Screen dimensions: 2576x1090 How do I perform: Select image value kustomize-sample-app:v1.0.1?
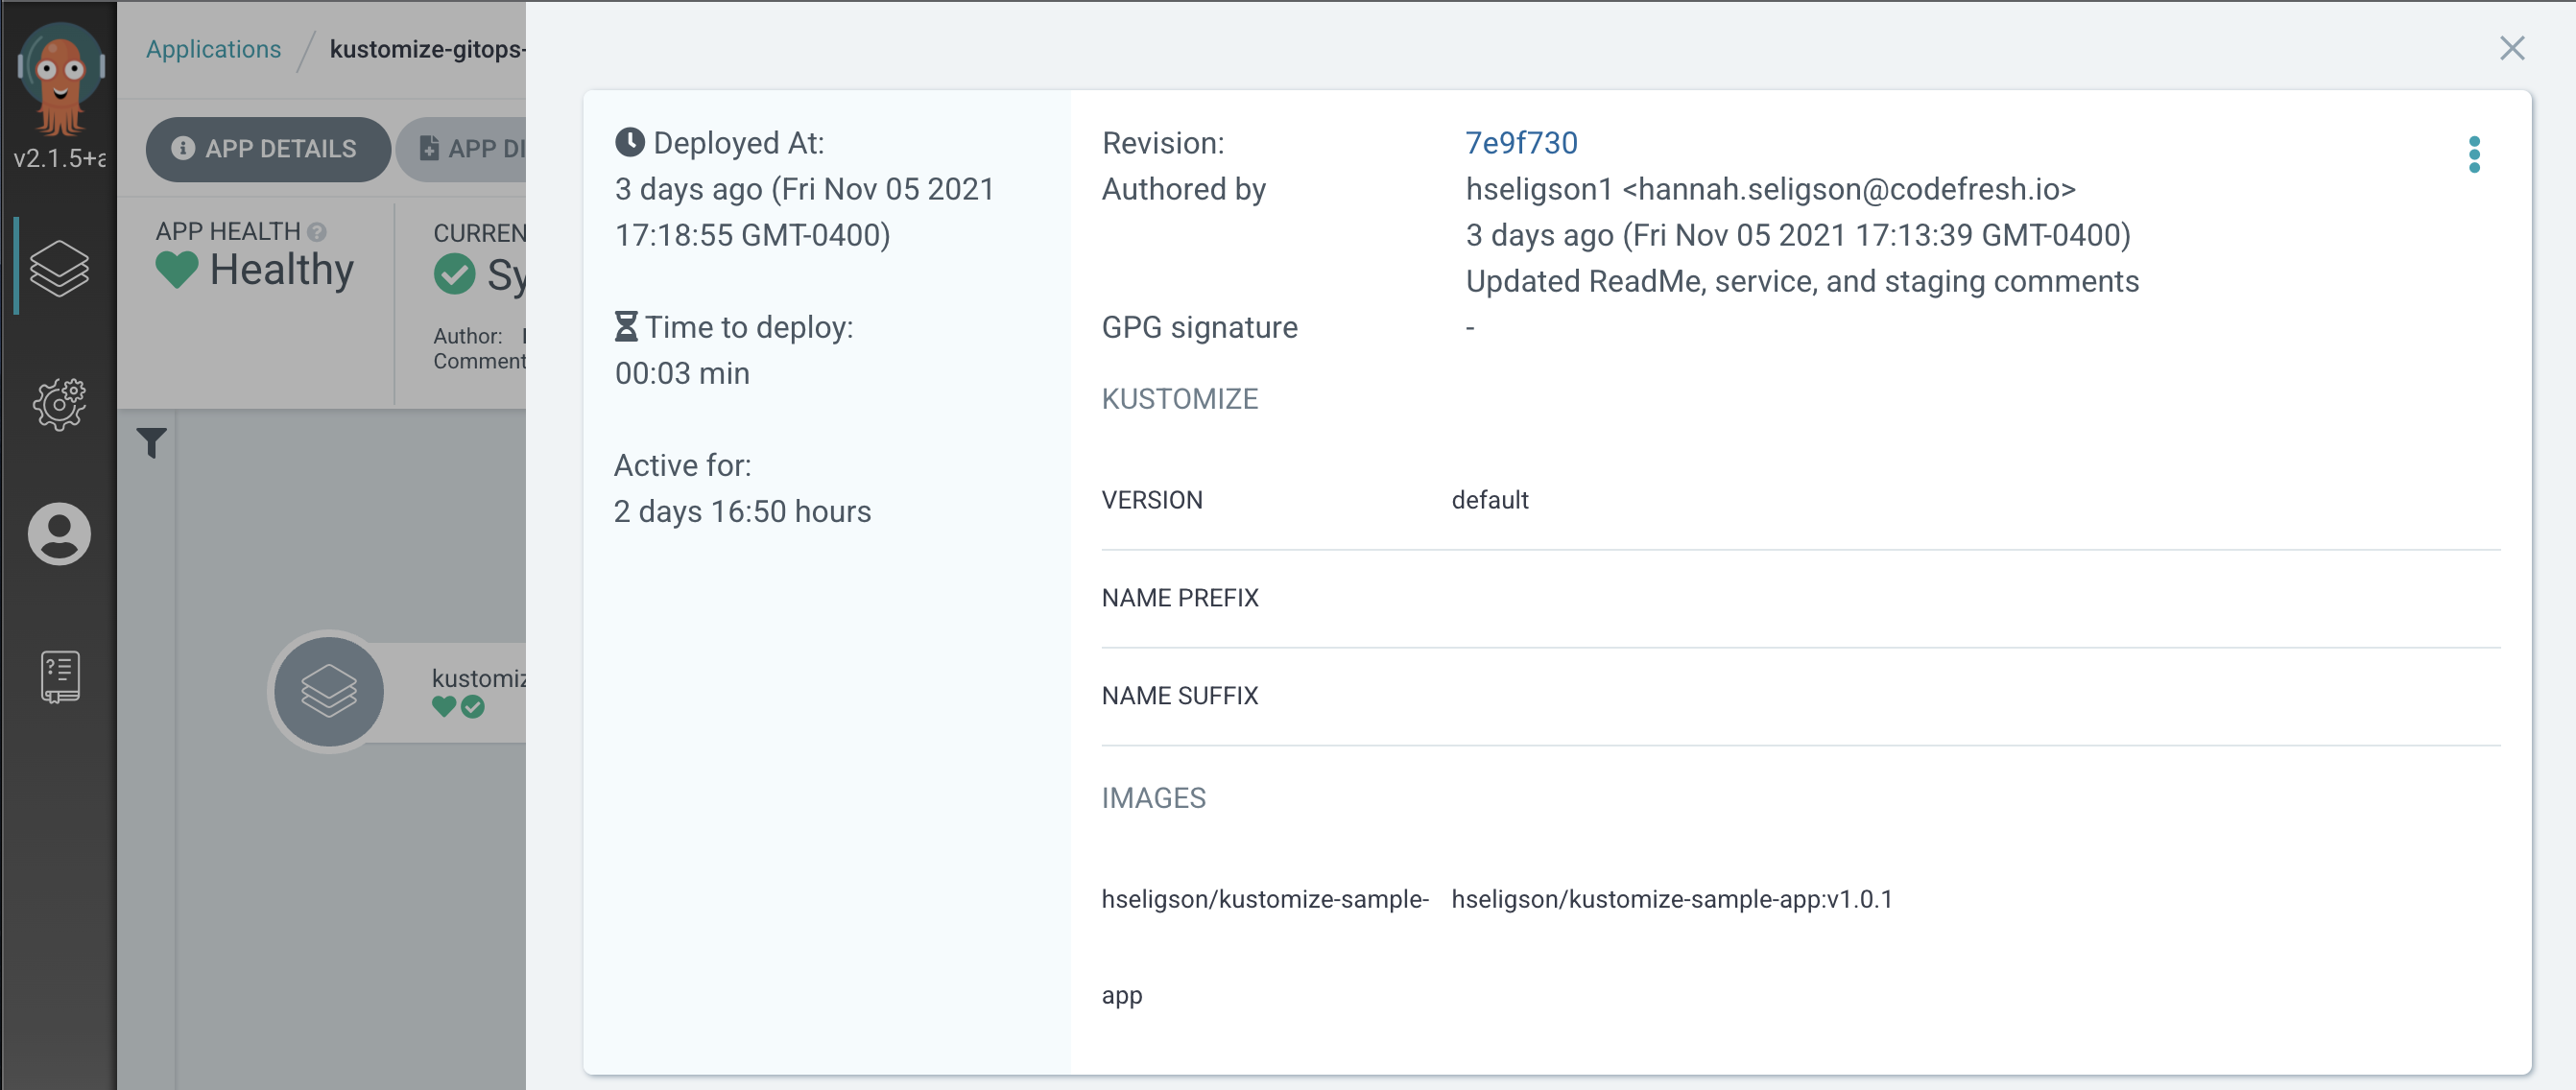[x=1672, y=899]
